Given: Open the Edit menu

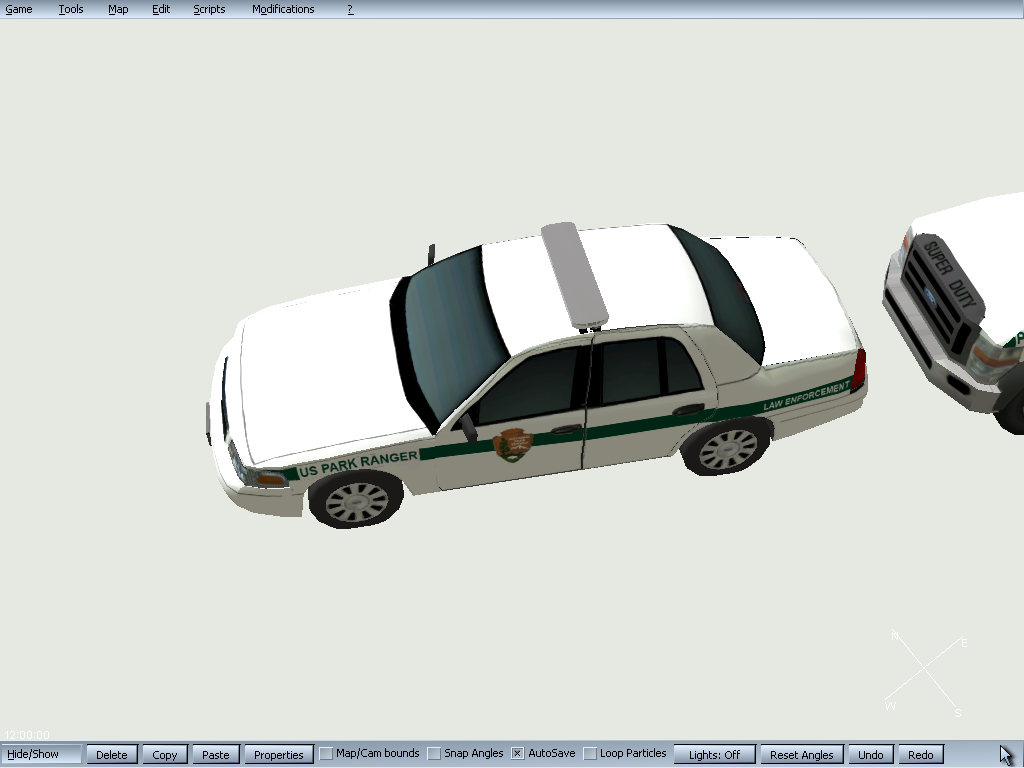Looking at the screenshot, I should coord(161,9).
